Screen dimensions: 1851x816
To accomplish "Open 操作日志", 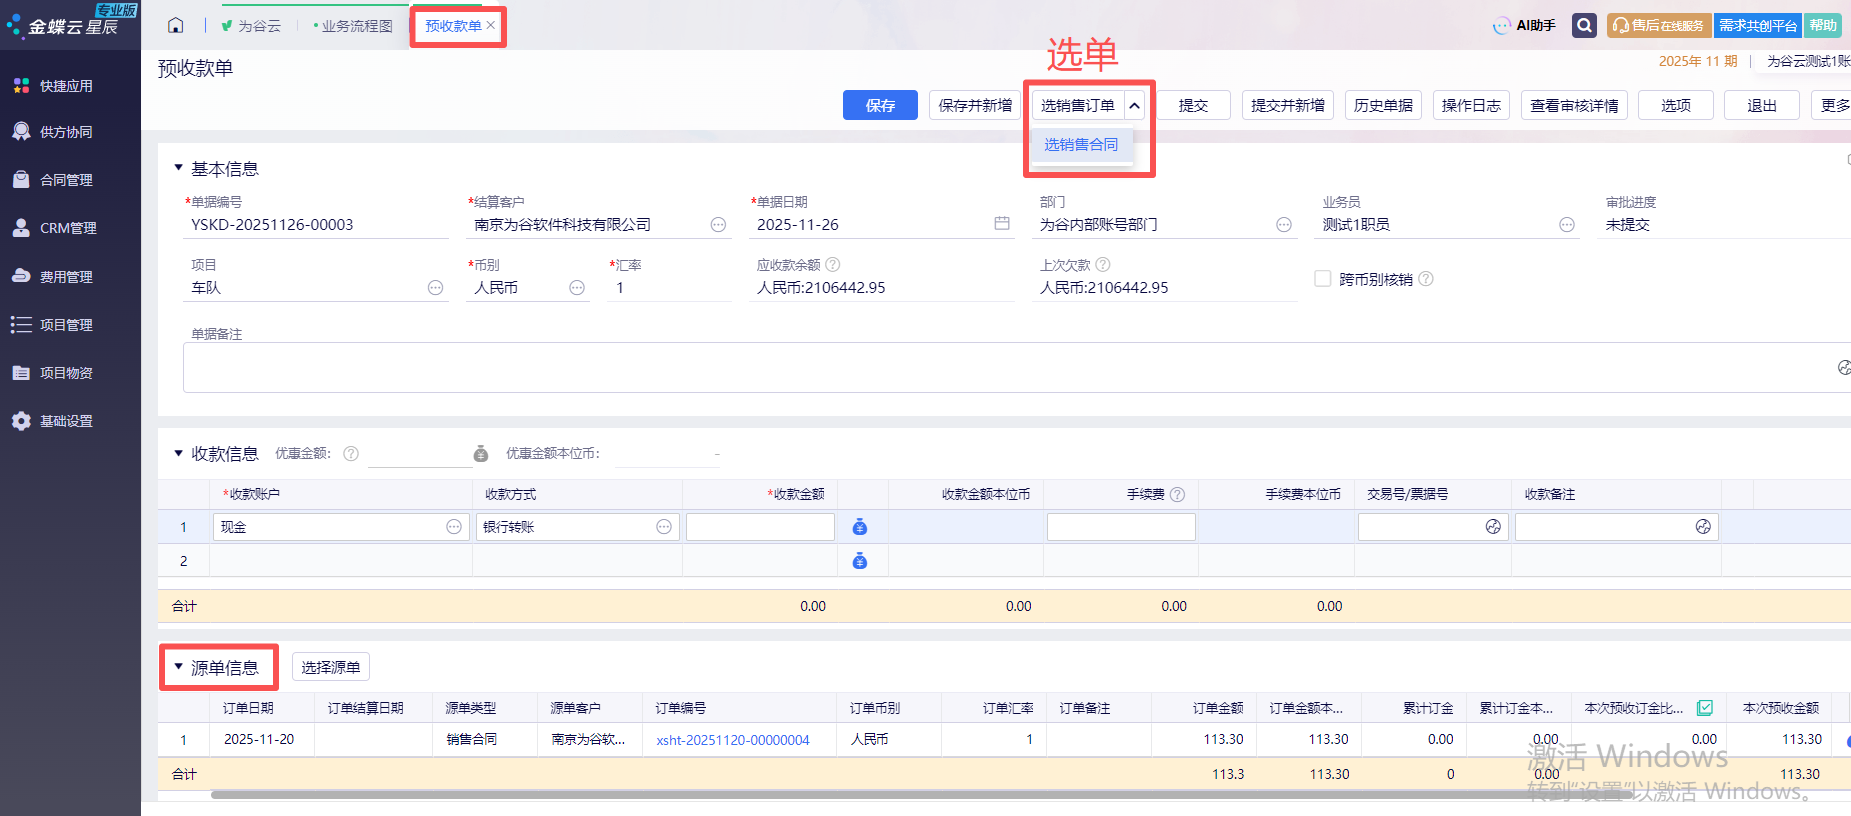I will 1471,105.
